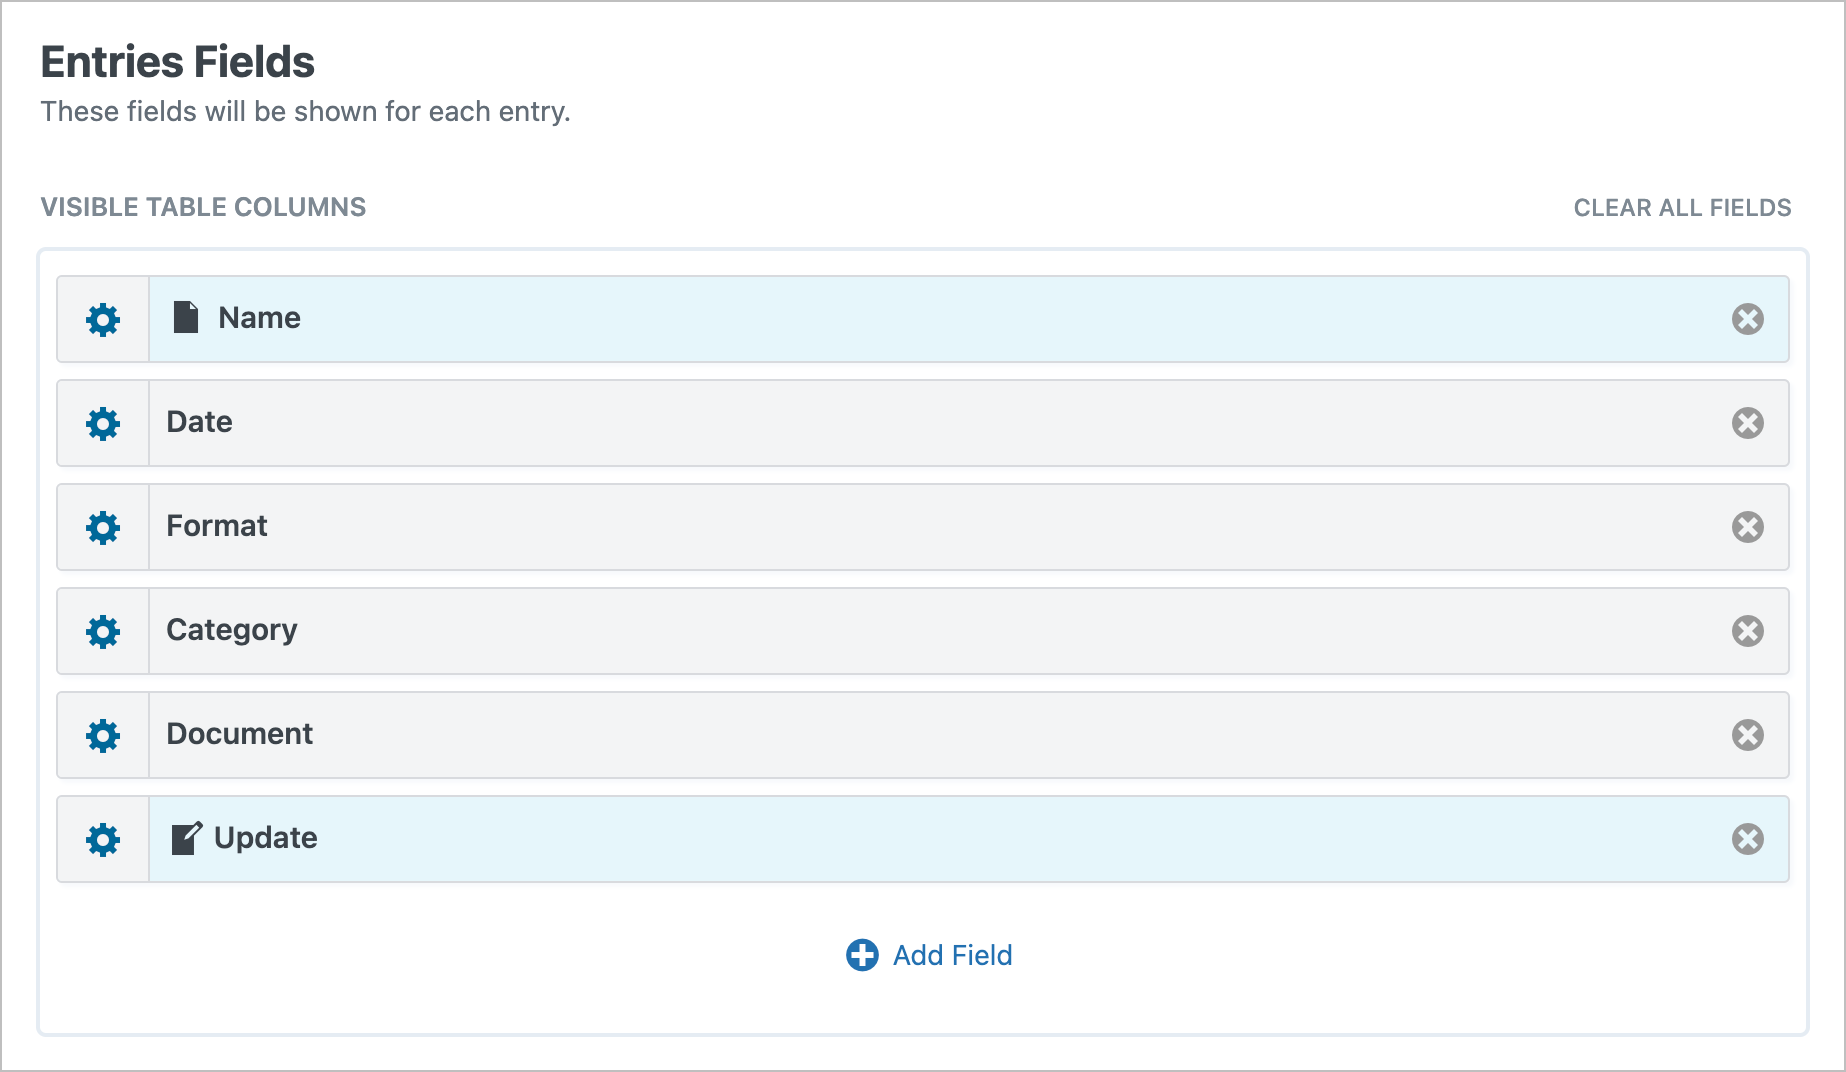Click the blue plus icon
Image resolution: width=1846 pixels, height=1072 pixels.
click(862, 955)
